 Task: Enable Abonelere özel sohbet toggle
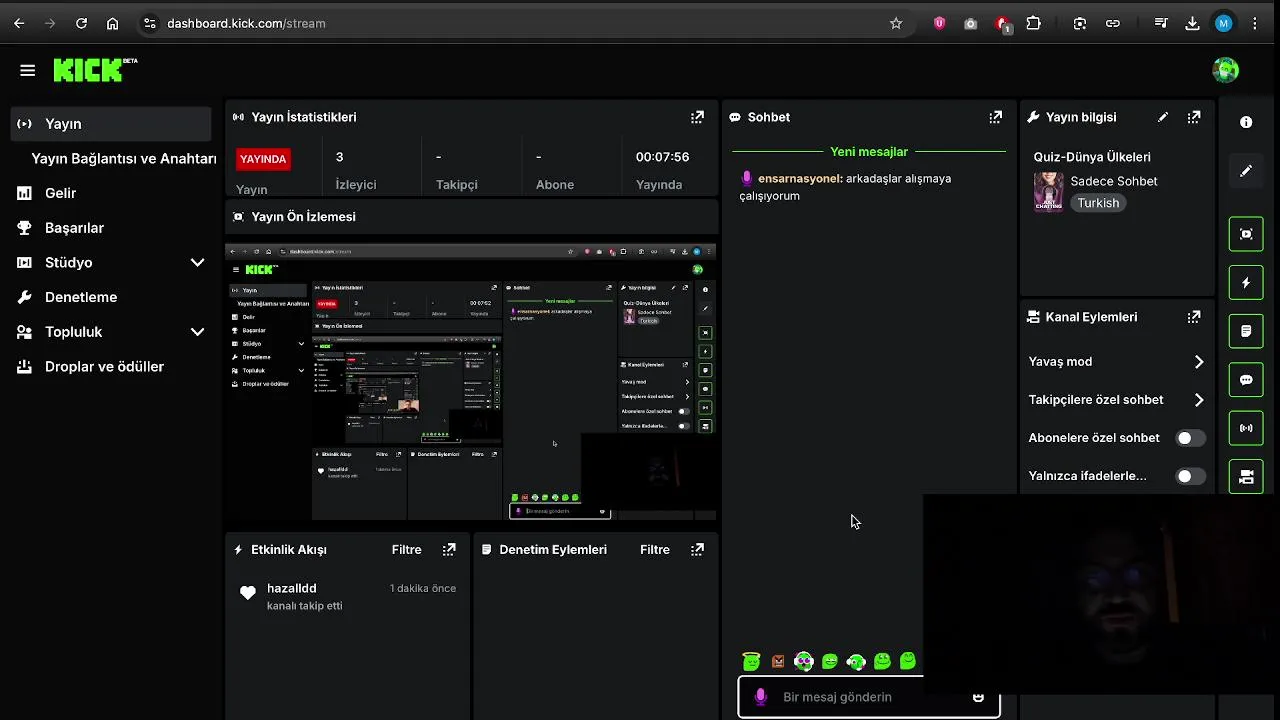tap(1190, 438)
